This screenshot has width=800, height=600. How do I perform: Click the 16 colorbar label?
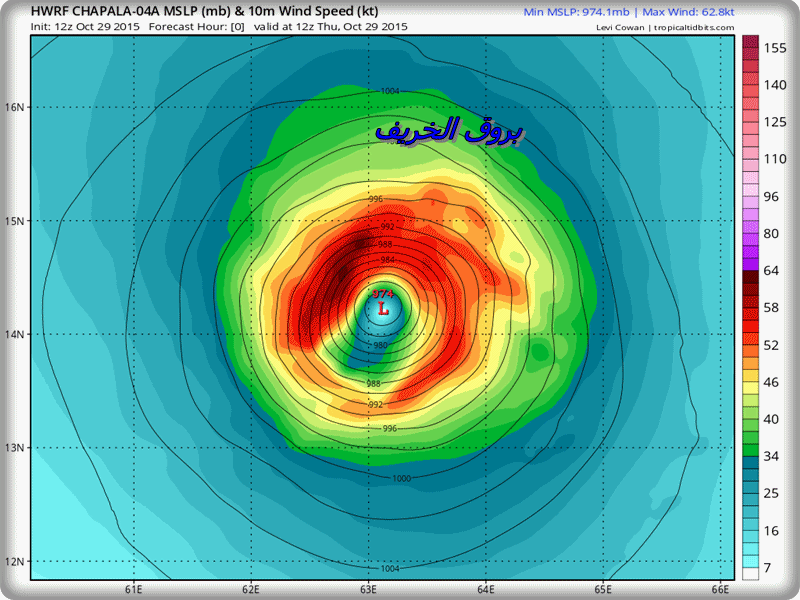(x=771, y=531)
